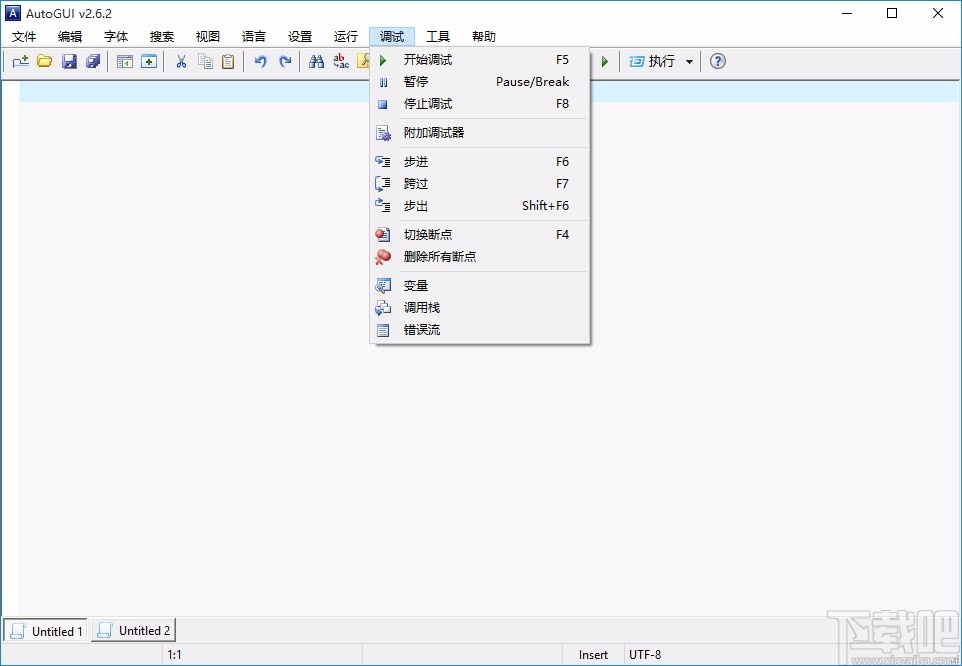Select 停止调试 to stop debugging
The width and height of the screenshot is (962, 666).
click(x=428, y=103)
